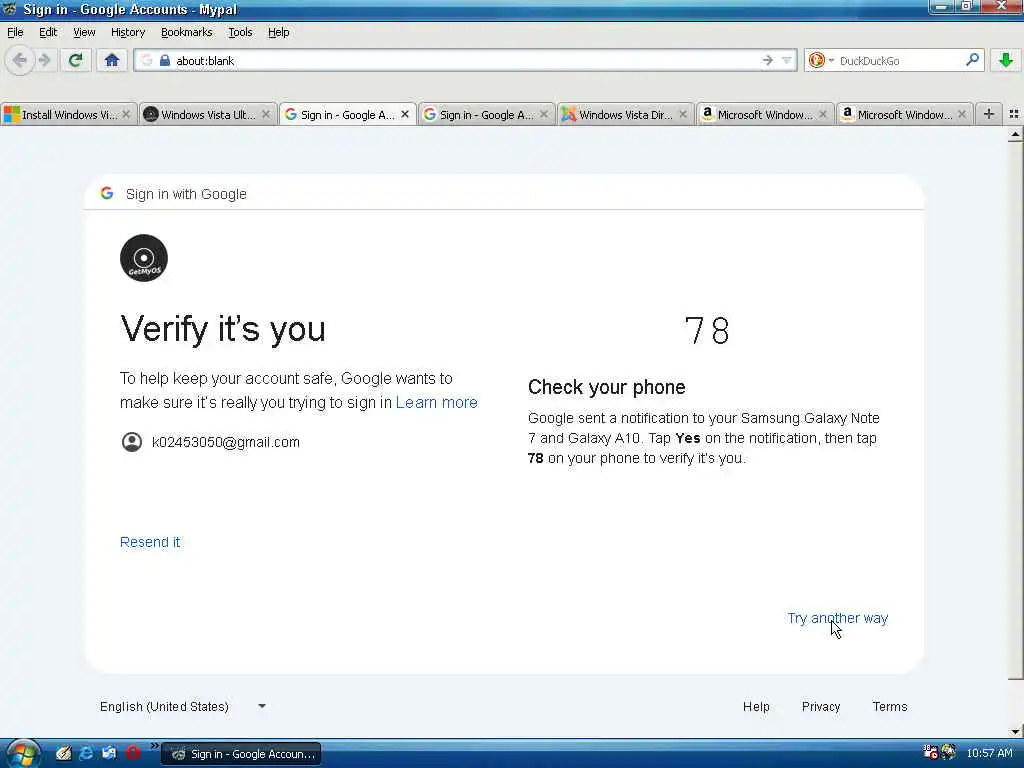Click the scrollbar up arrow
Screen dimensions: 1024x768
(x=1015, y=135)
